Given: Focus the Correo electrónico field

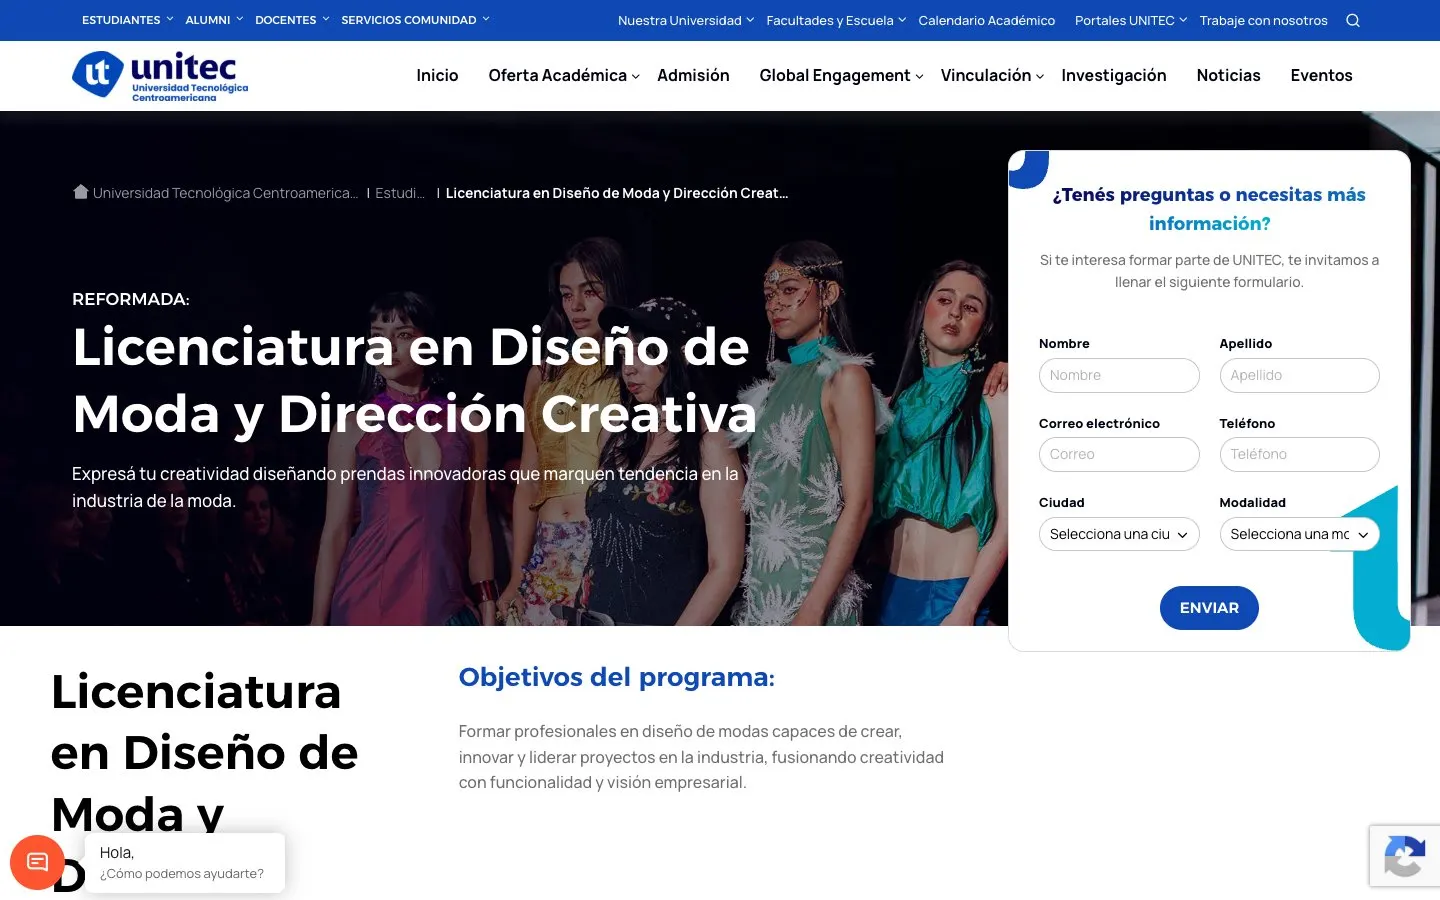Looking at the screenshot, I should (x=1119, y=454).
